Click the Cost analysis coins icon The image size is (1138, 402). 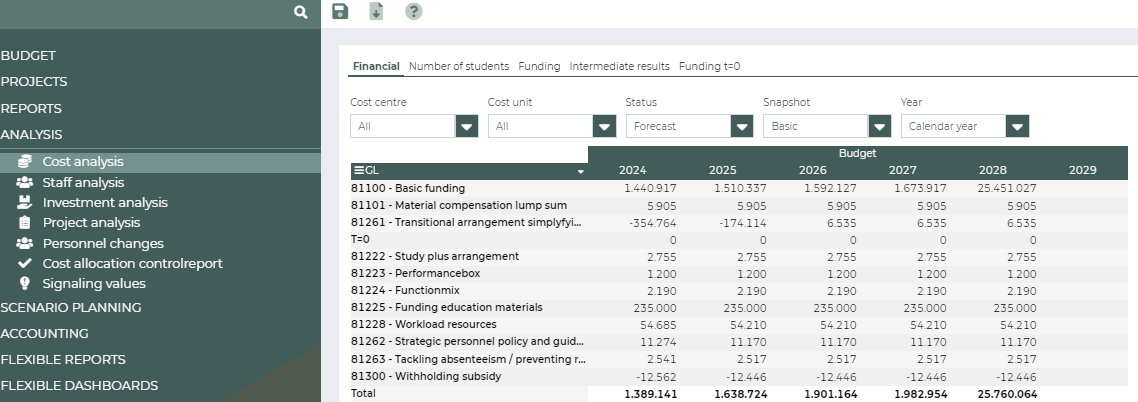point(25,162)
